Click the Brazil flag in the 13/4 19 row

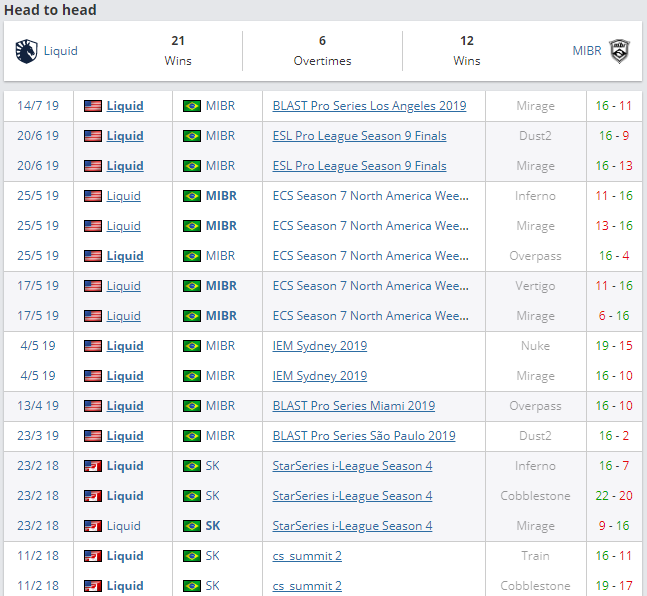click(192, 406)
